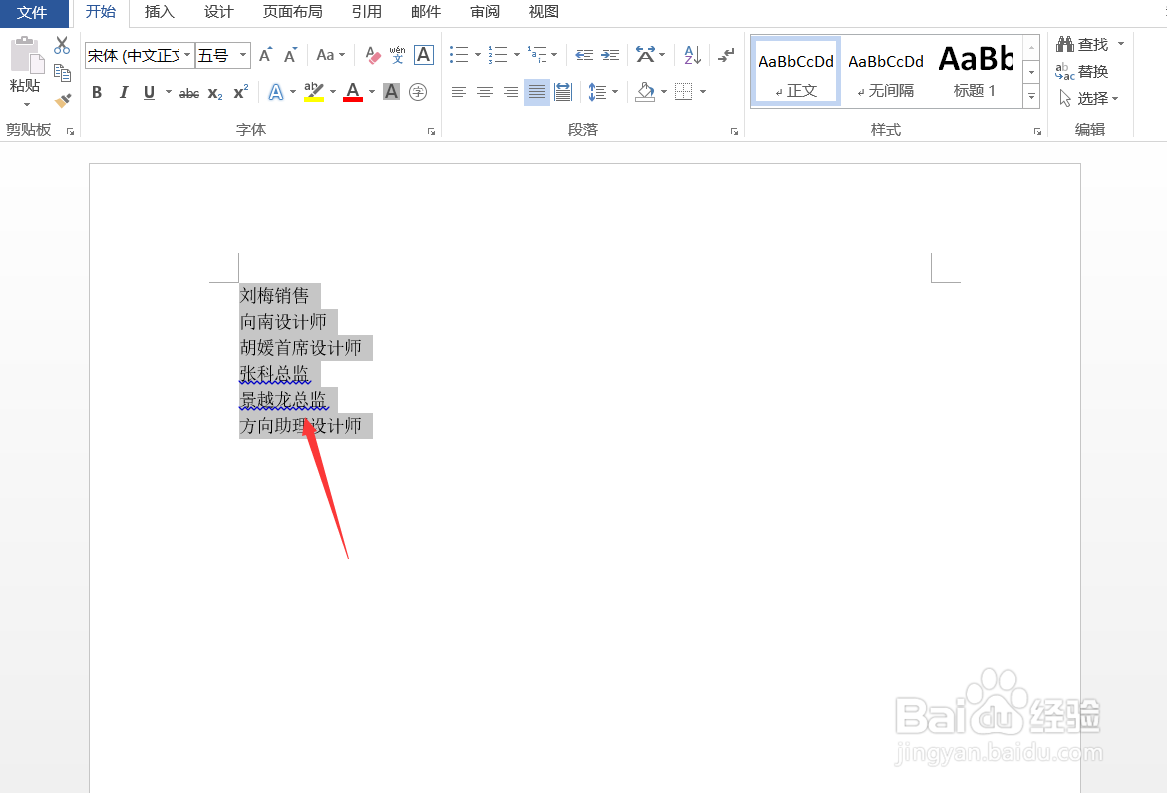Open the font size dropdown

tap(241, 55)
